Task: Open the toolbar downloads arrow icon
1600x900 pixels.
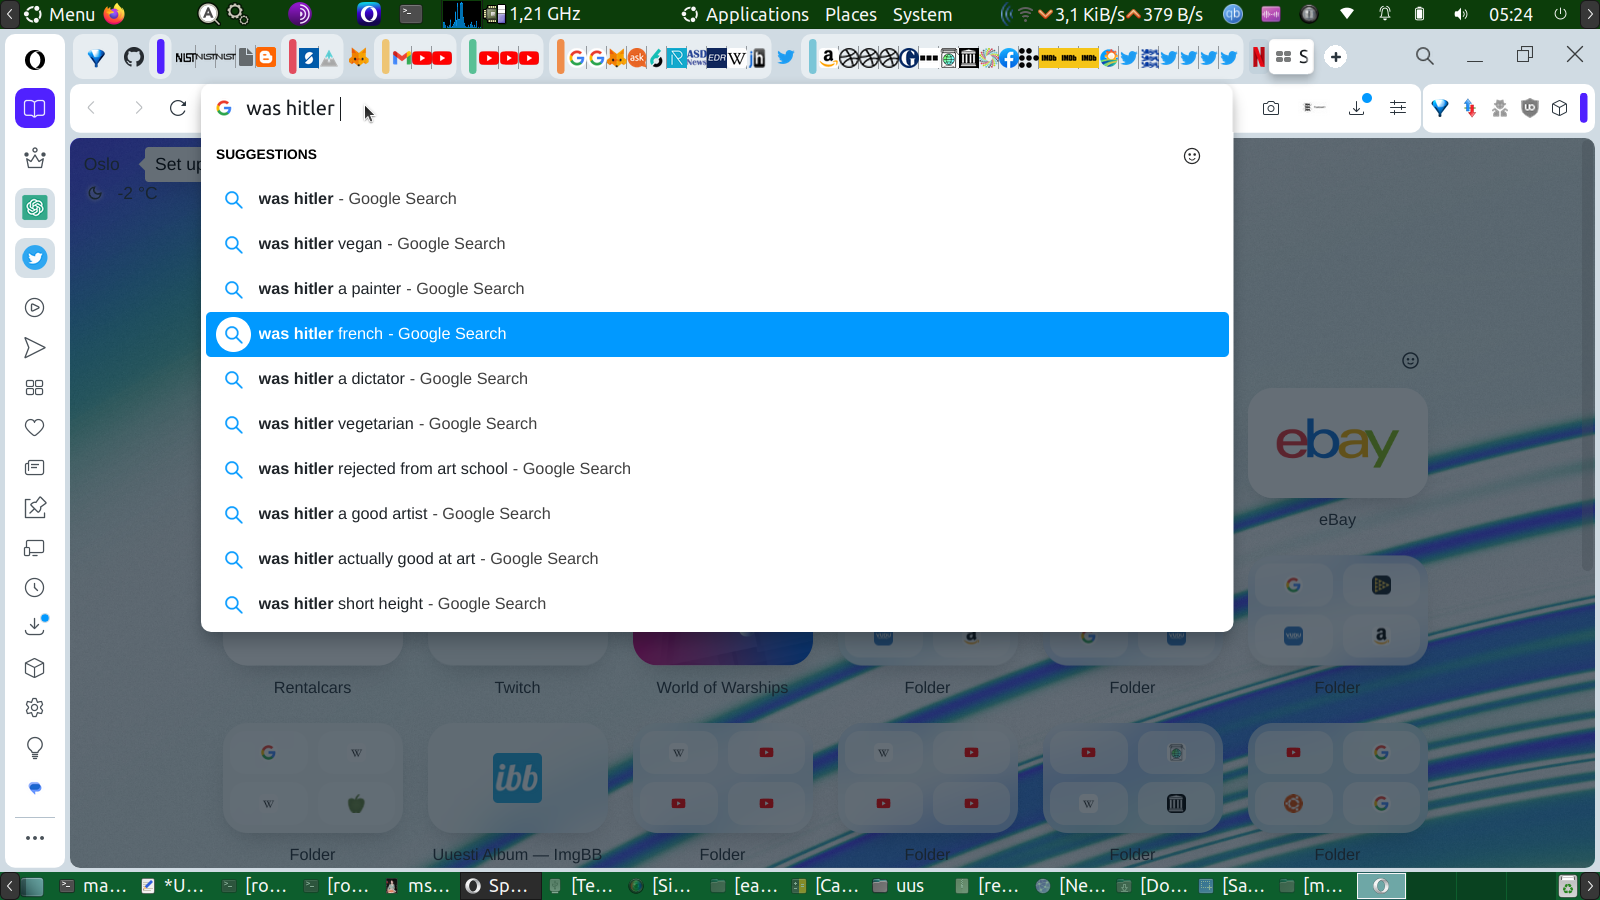Action: pos(1357,107)
